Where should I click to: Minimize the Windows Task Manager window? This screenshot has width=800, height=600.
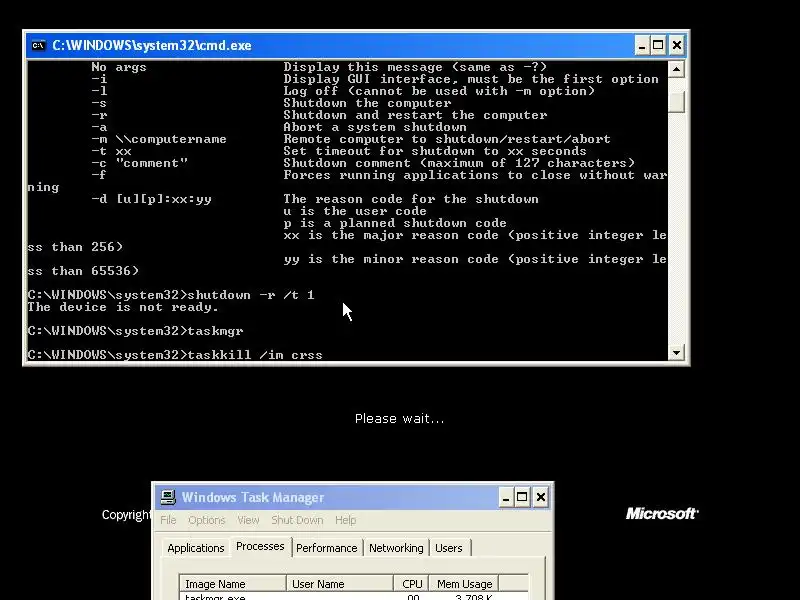point(506,497)
